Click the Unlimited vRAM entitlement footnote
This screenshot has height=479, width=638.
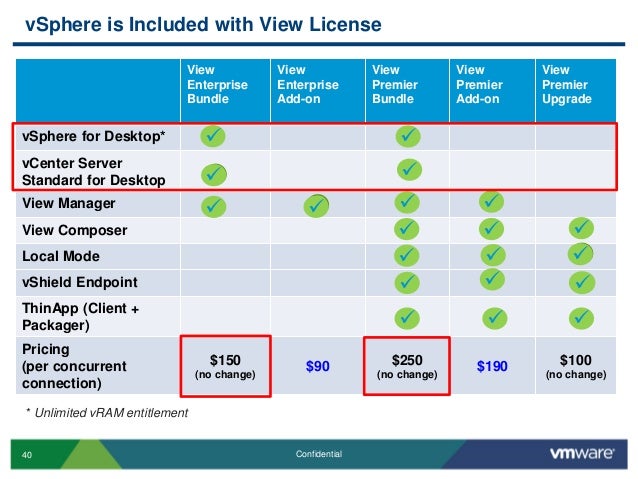107,413
